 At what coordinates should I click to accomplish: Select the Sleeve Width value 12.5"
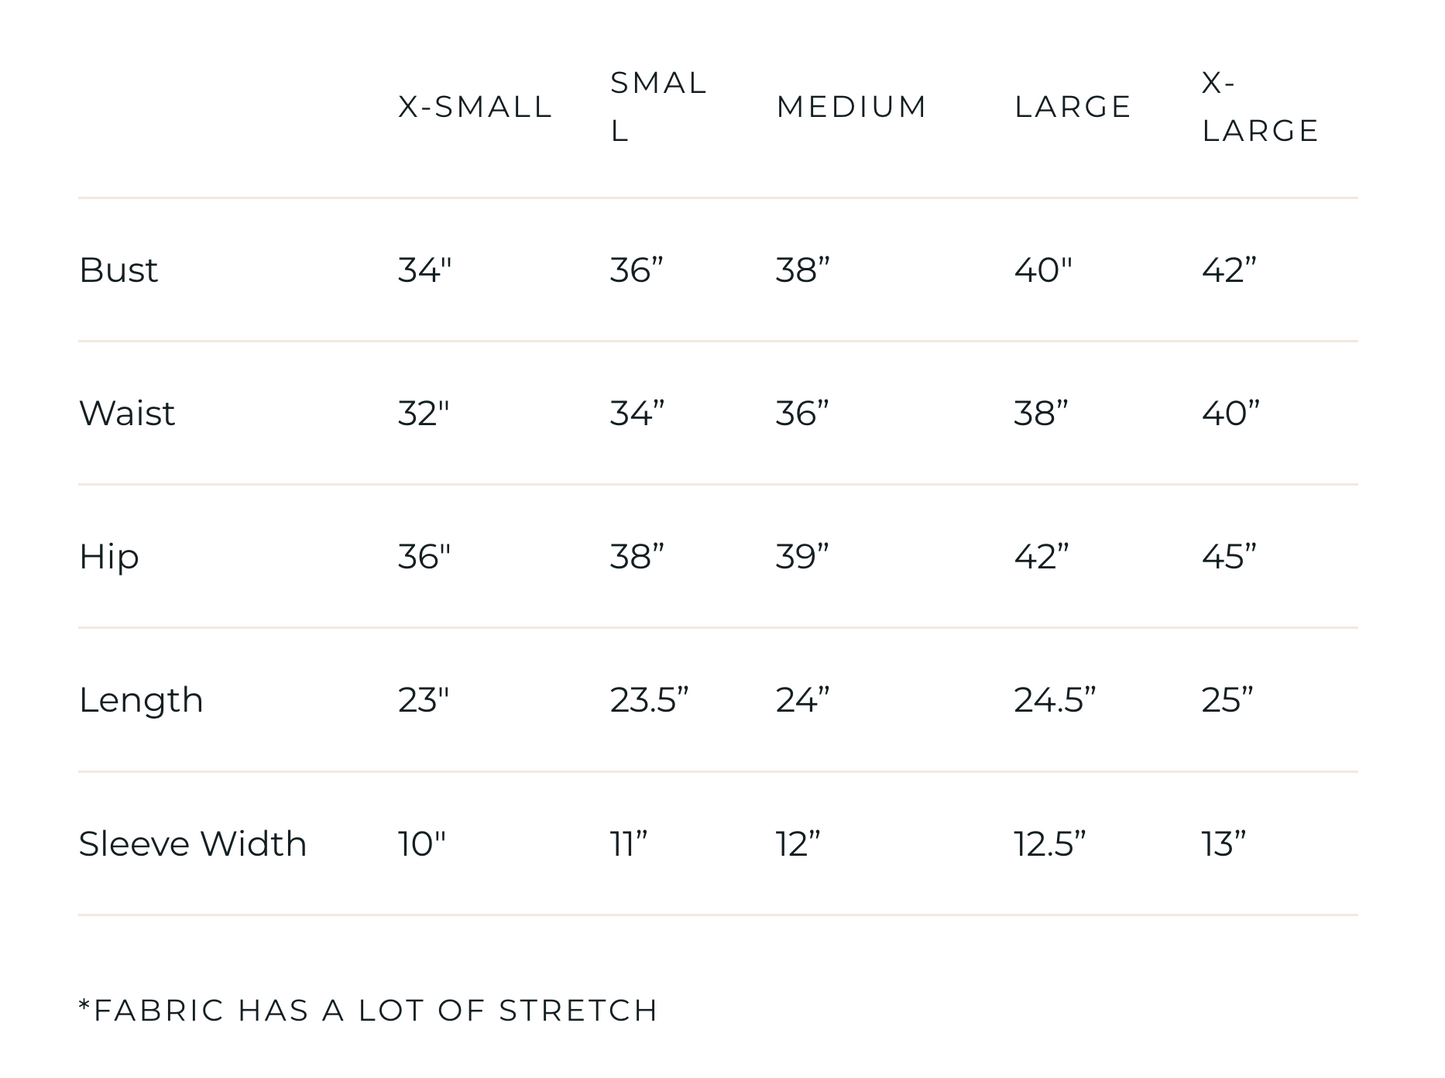pos(1049,844)
